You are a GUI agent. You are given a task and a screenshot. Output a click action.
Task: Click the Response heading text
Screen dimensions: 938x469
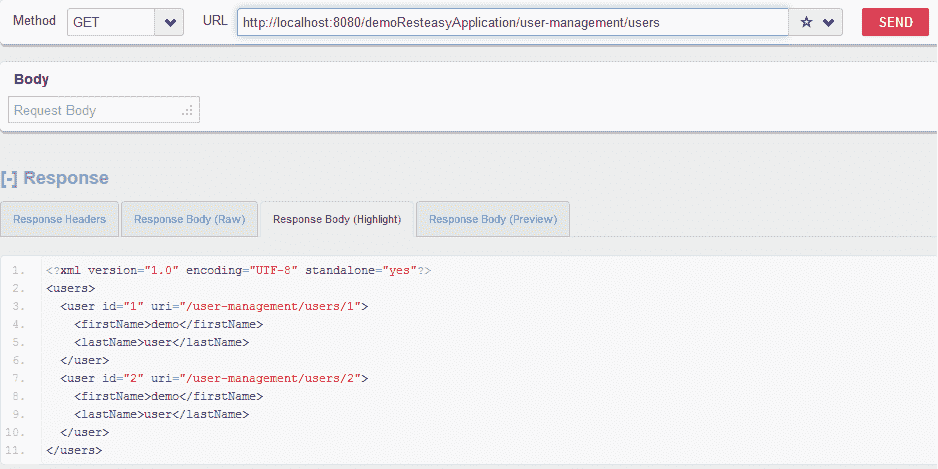click(66, 178)
